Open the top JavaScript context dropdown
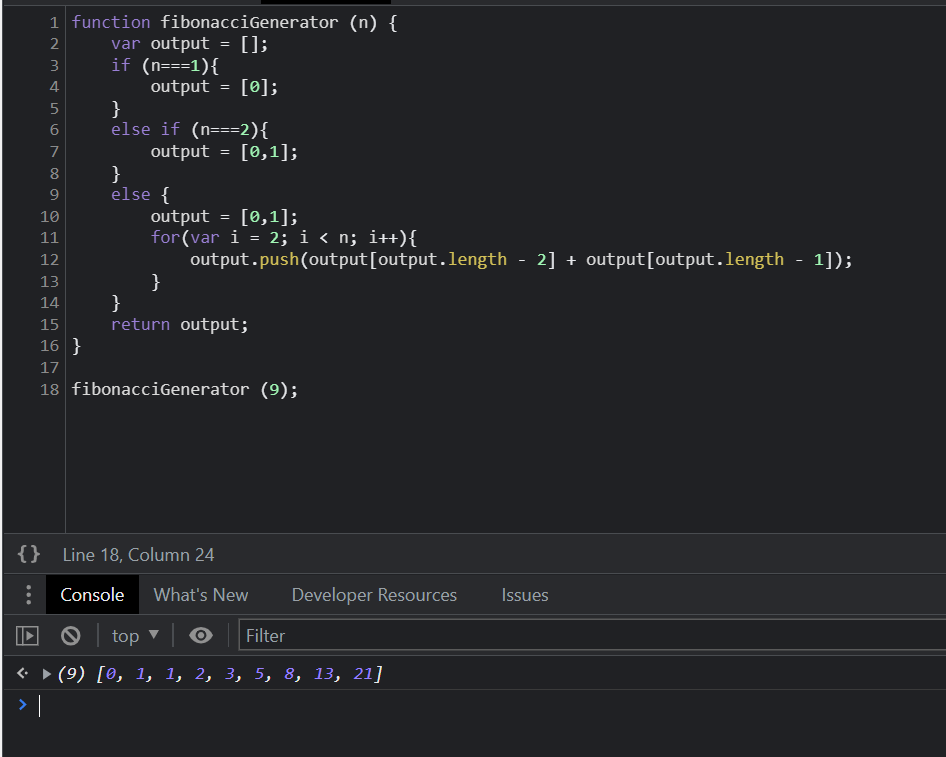Screen dimensions: 946x757 pyautogui.click(x=135, y=636)
